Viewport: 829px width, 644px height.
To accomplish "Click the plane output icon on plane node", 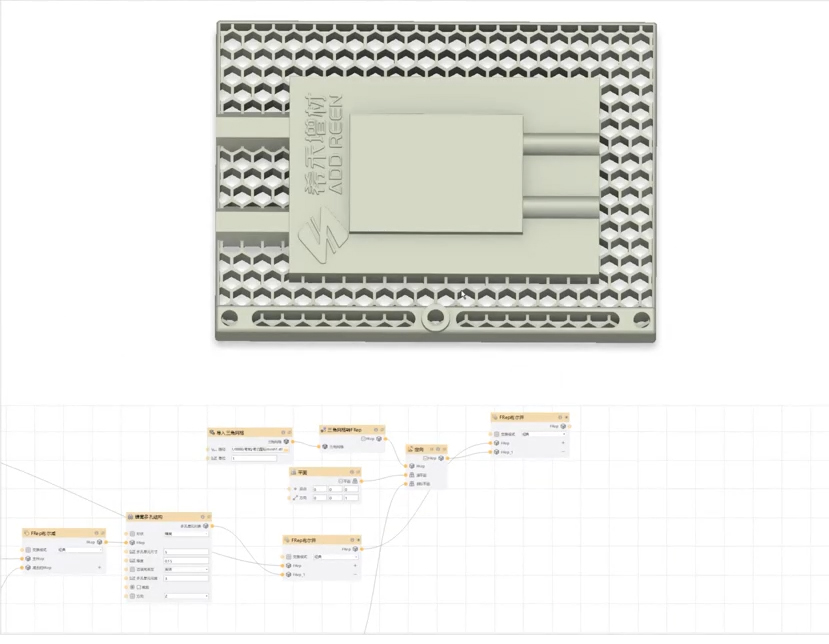I will click(x=355, y=481).
